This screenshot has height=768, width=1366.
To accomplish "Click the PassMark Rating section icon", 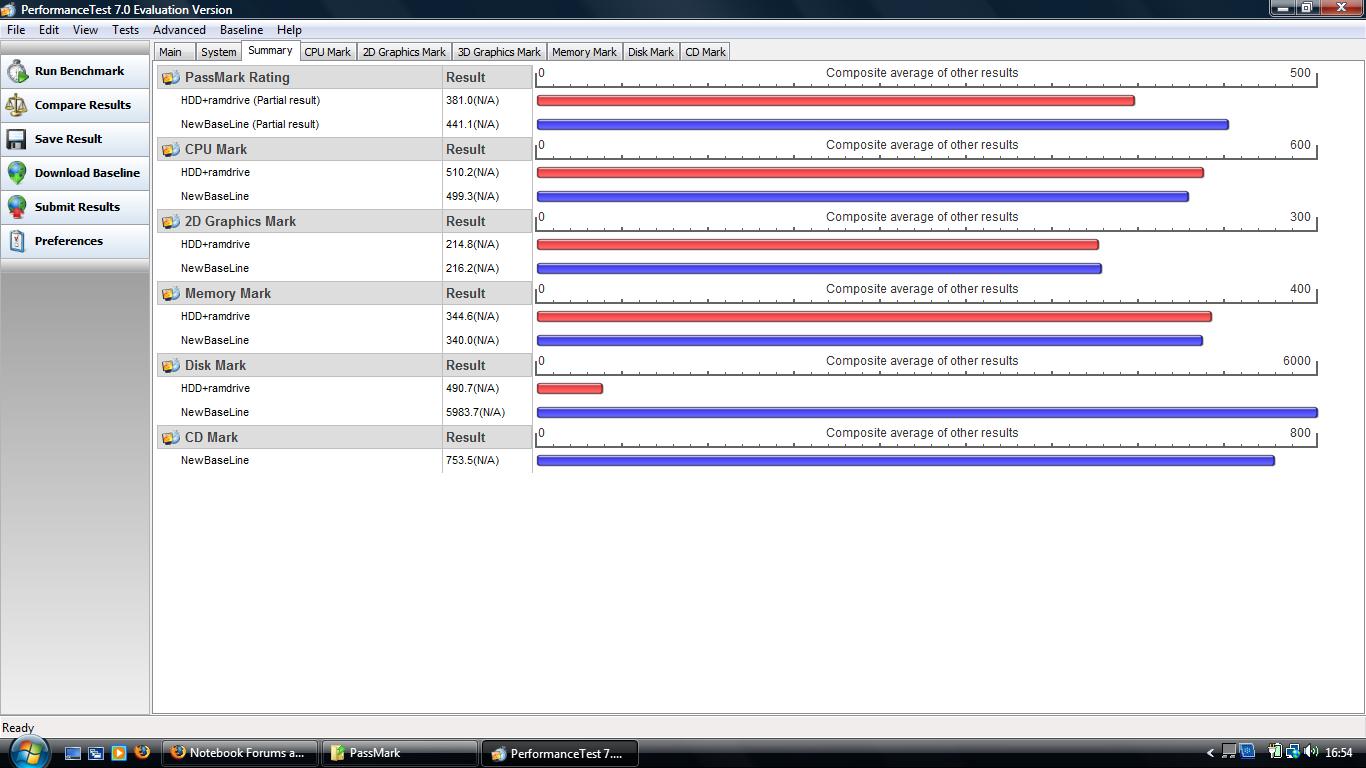I will 171,77.
